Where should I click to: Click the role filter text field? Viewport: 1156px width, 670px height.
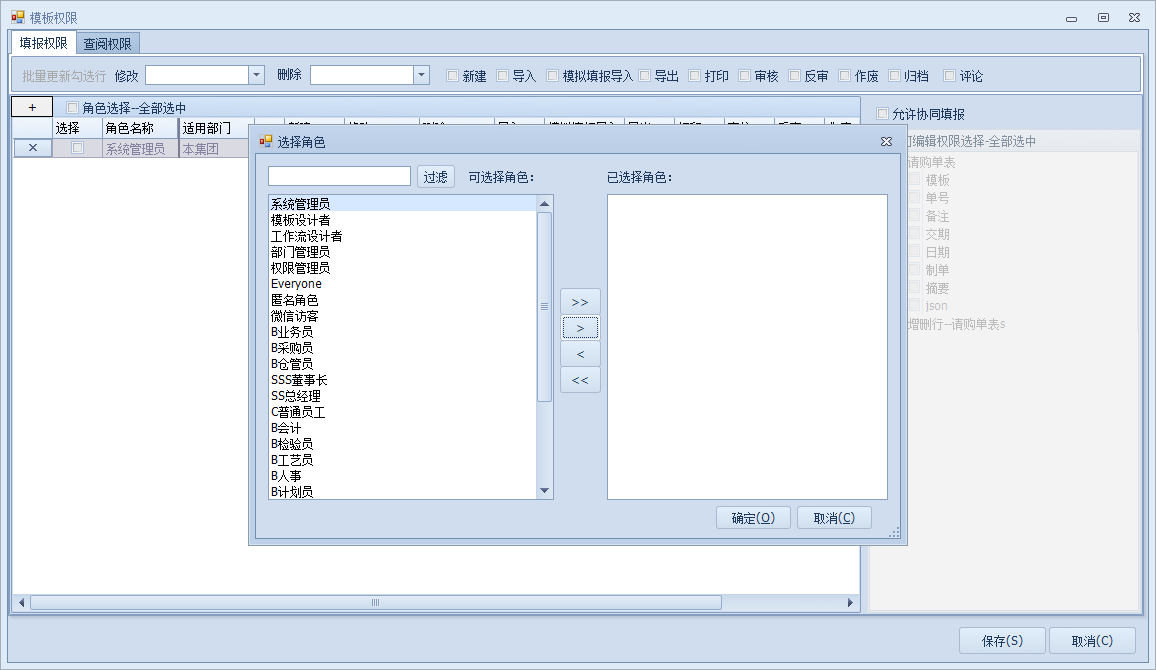[x=339, y=177]
